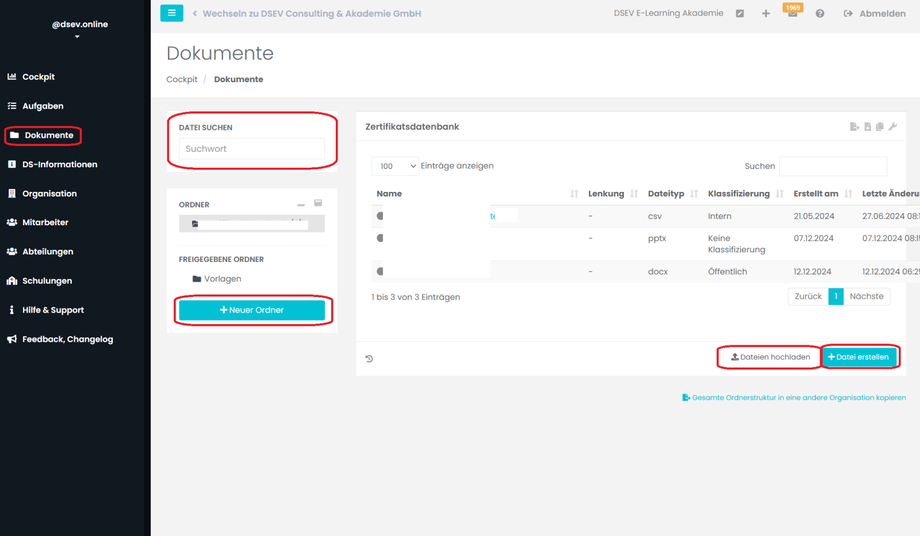Collapse the Ordner panel with minus icon
The width and height of the screenshot is (920, 536).
[x=301, y=204]
